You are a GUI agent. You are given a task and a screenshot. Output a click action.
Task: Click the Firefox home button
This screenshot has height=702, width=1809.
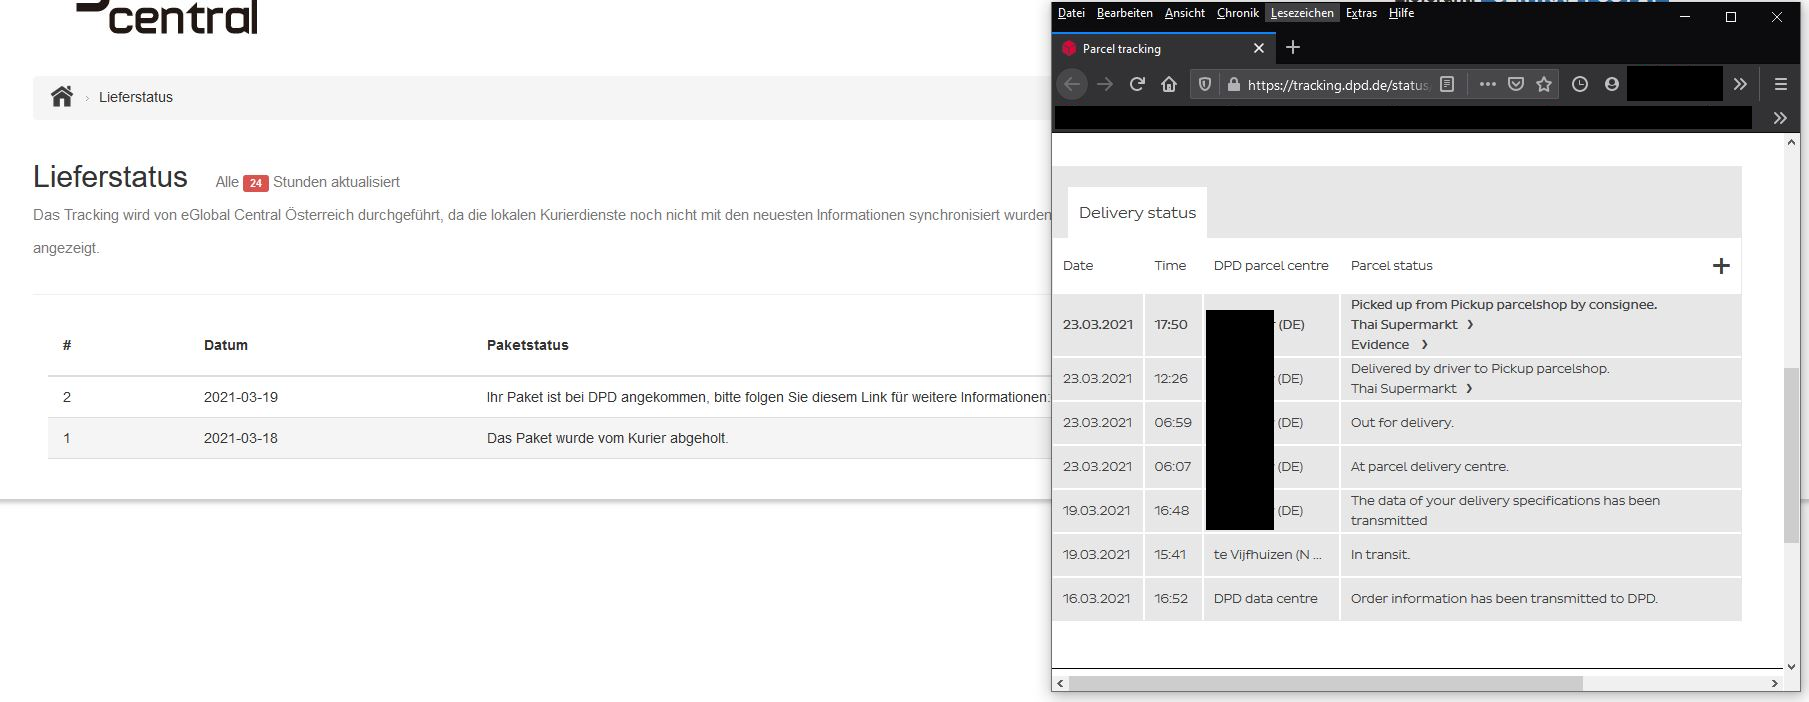1169,84
